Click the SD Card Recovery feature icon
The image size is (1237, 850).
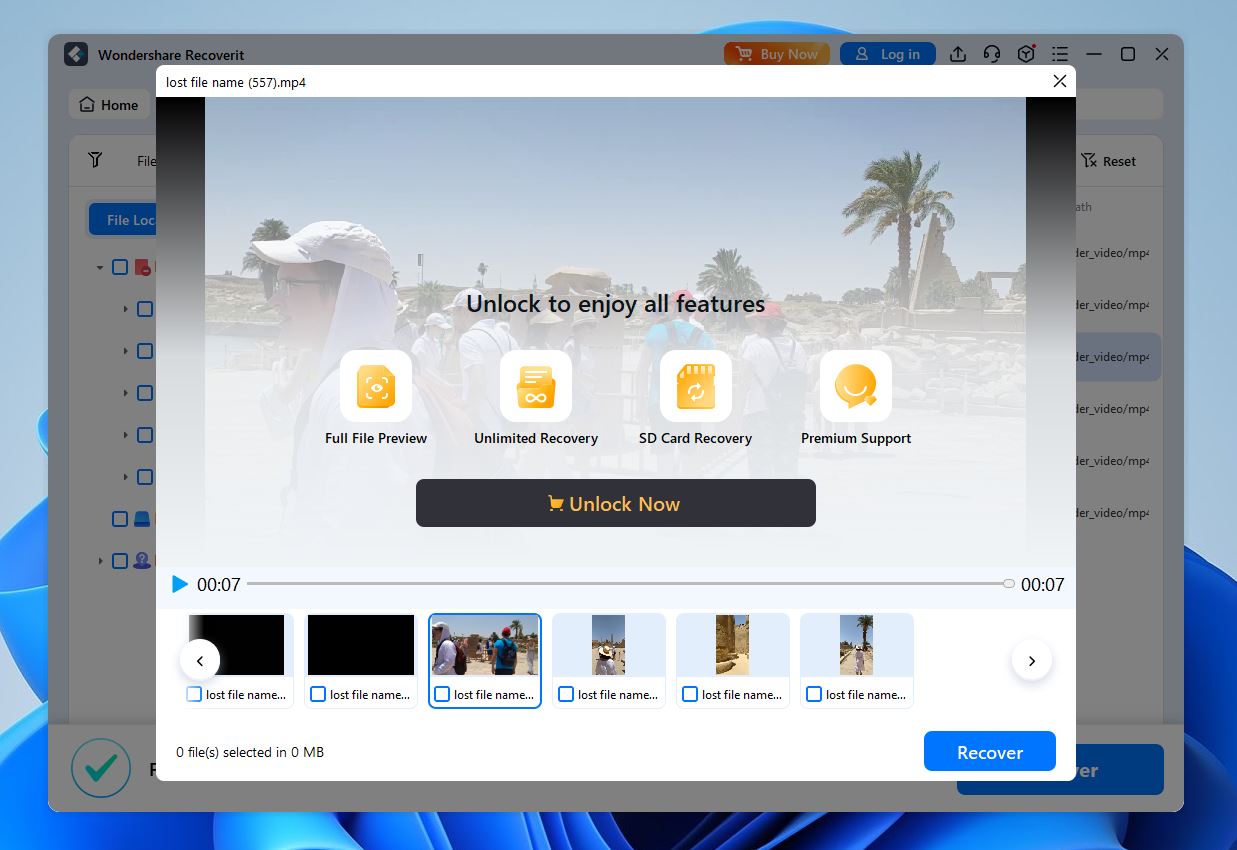coord(696,386)
